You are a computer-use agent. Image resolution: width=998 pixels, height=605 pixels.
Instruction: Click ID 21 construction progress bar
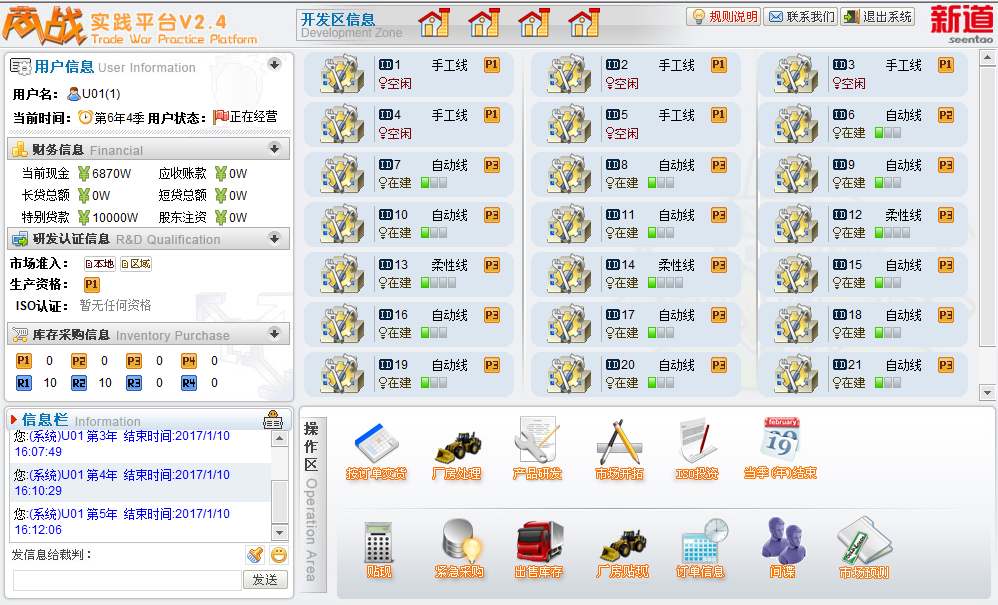888,383
